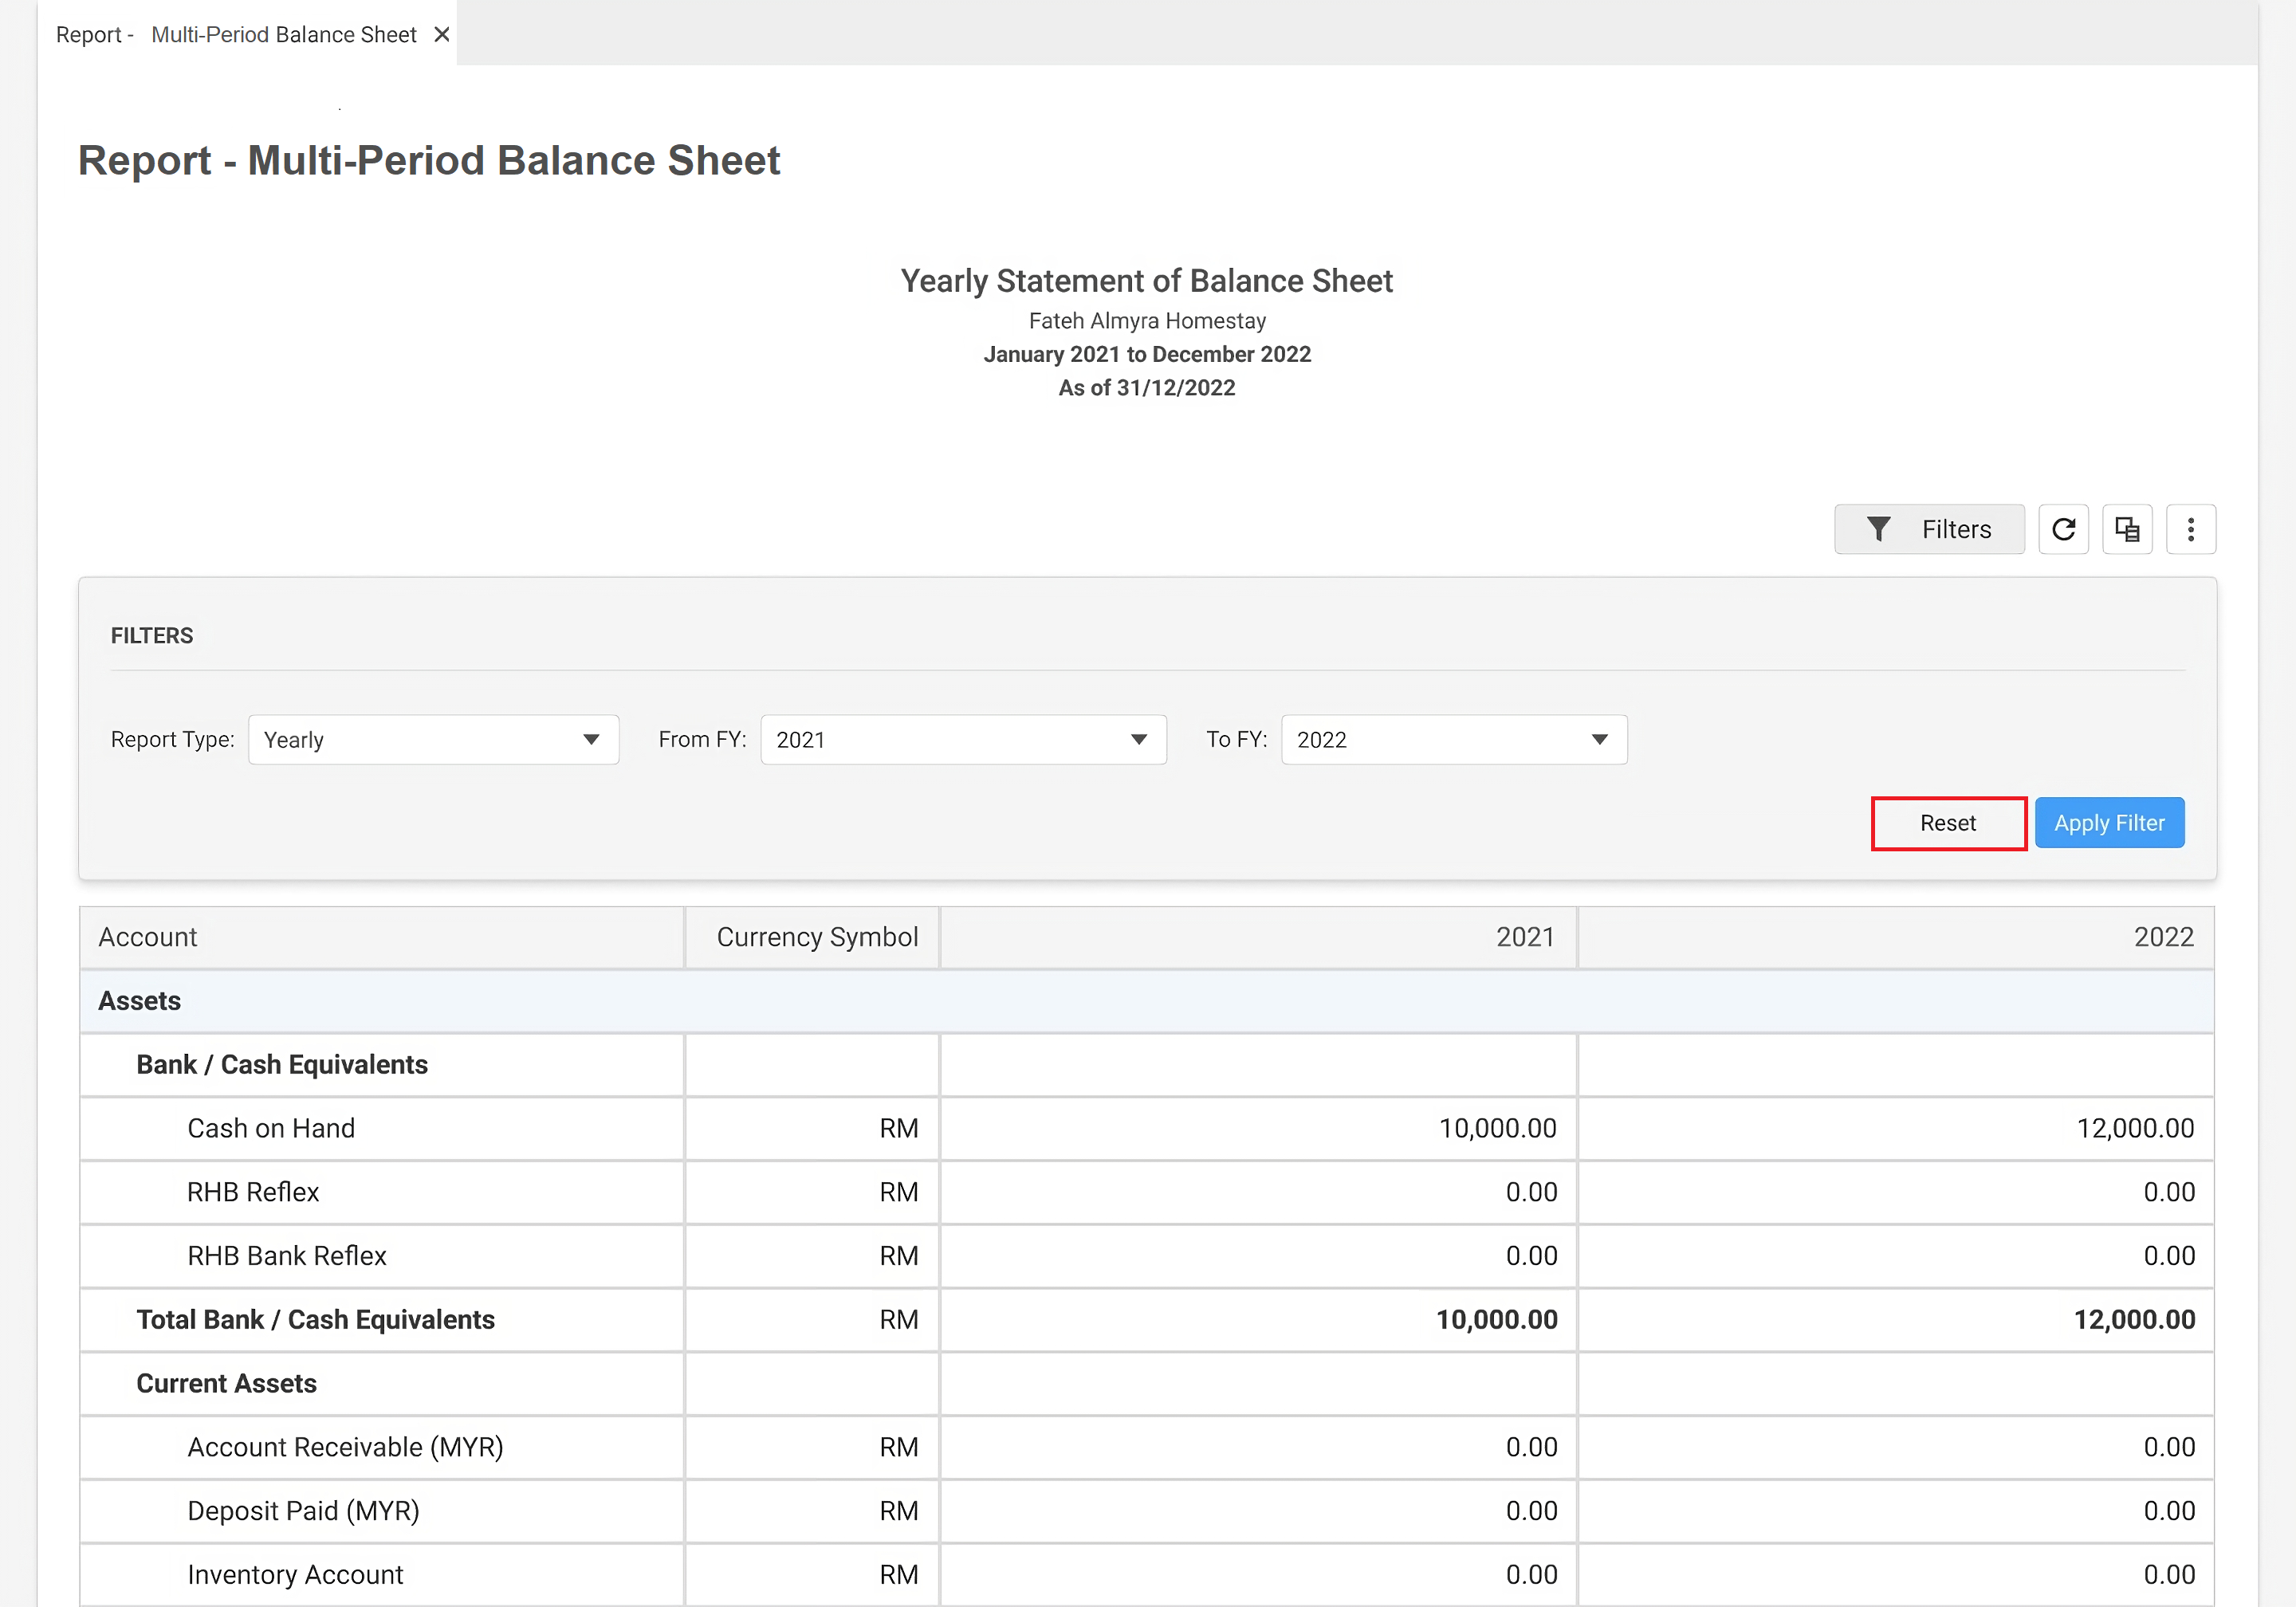Image resolution: width=2296 pixels, height=1607 pixels.
Task: Click the RHB Bank Reflex account
Action: [x=287, y=1256]
